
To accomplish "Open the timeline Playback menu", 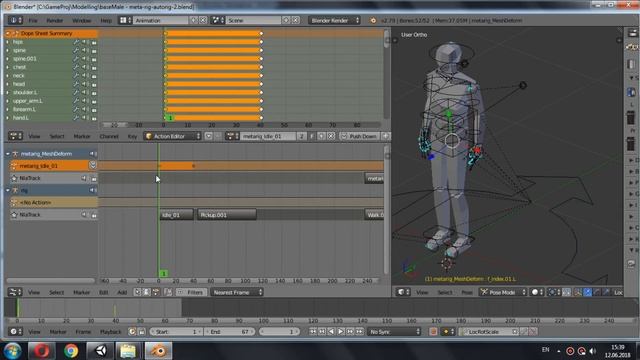I will pos(110,332).
